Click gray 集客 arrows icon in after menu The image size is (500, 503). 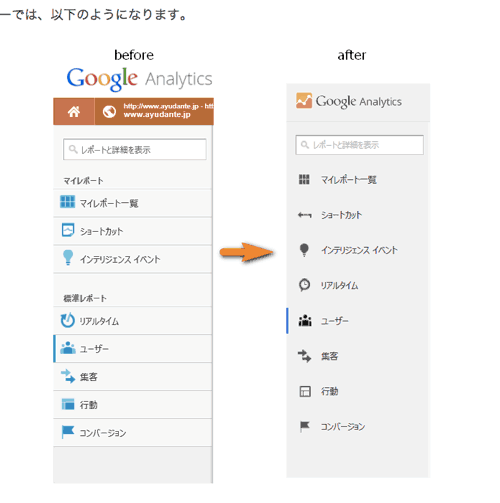(x=304, y=356)
